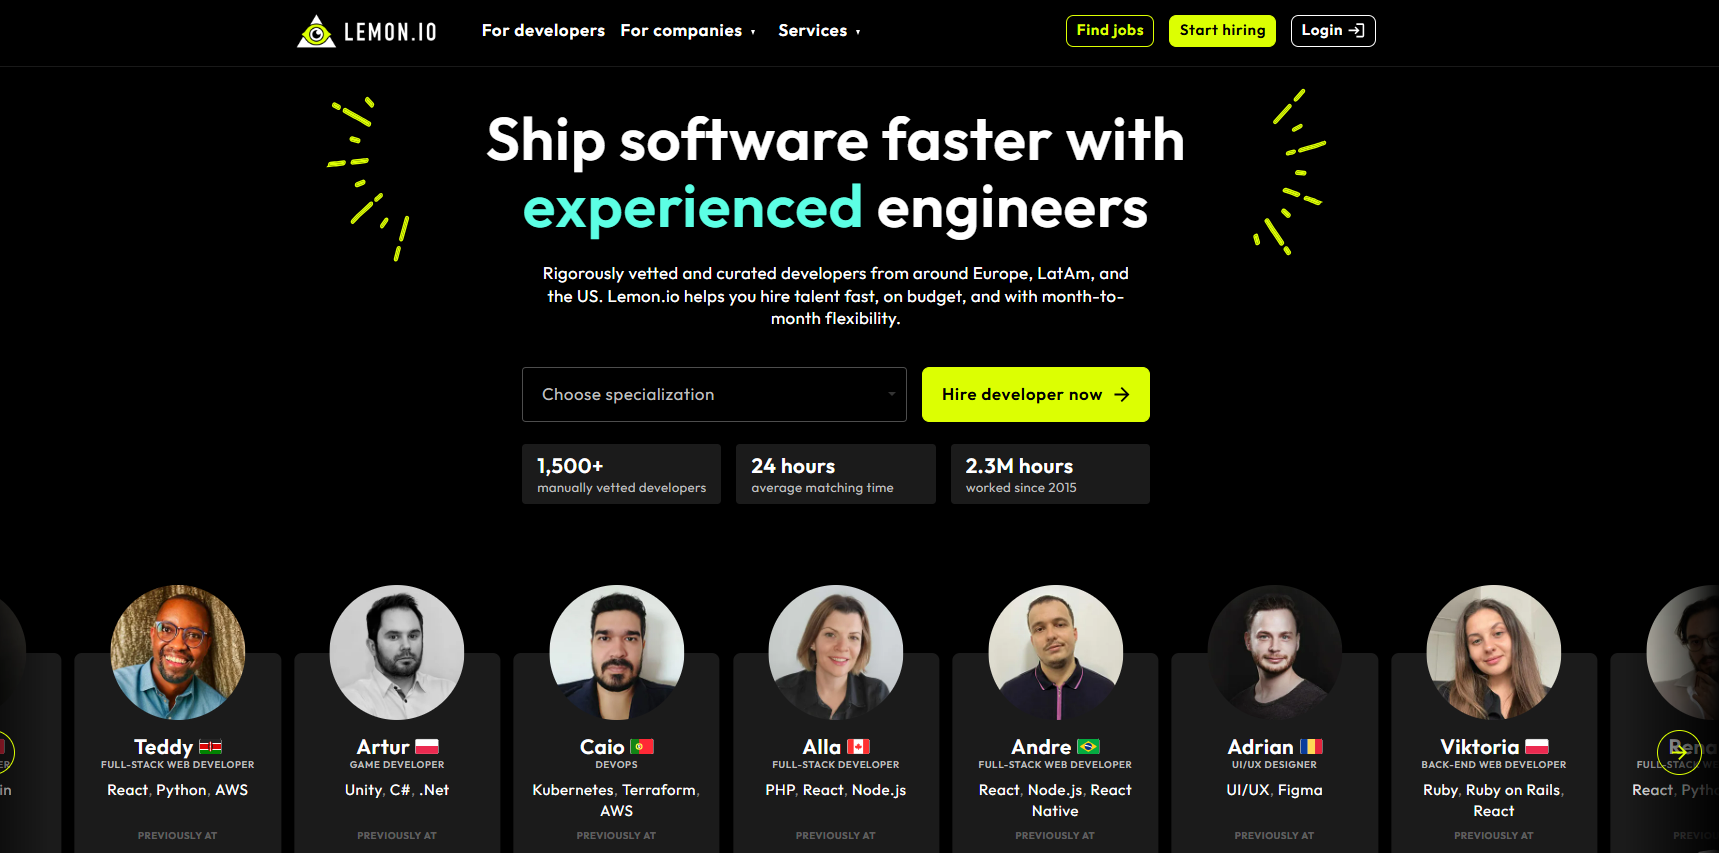Click the 1,500+ vetted developers stat
This screenshot has height=853, width=1719.
coord(621,474)
